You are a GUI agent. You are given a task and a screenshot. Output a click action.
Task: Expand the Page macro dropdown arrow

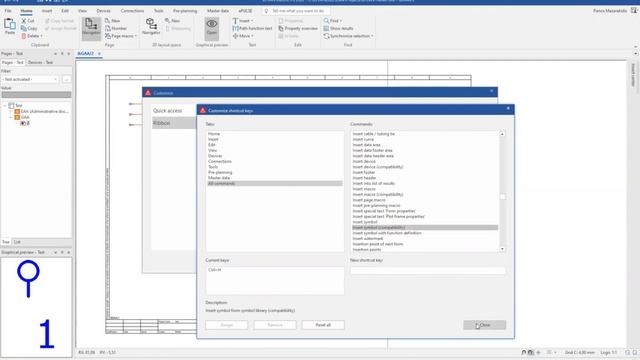(136, 36)
